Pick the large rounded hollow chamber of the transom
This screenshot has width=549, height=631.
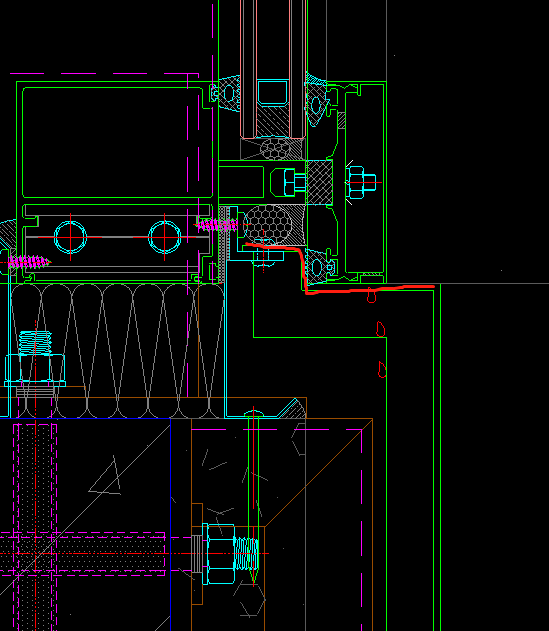pos(118,142)
